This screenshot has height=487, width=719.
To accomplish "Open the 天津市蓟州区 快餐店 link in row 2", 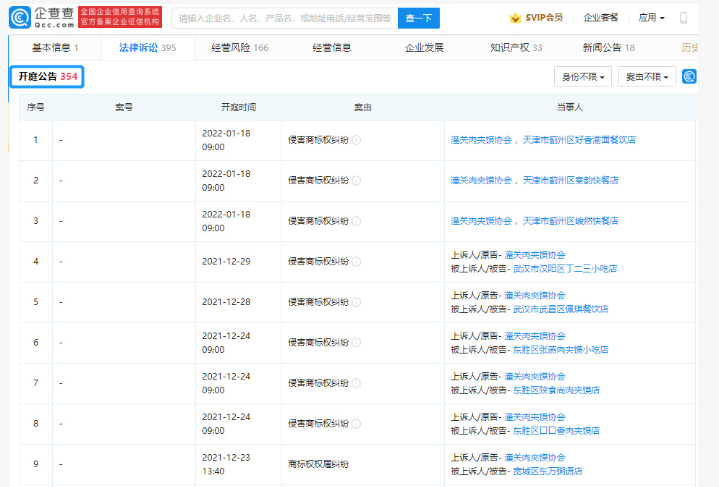I will [570, 180].
